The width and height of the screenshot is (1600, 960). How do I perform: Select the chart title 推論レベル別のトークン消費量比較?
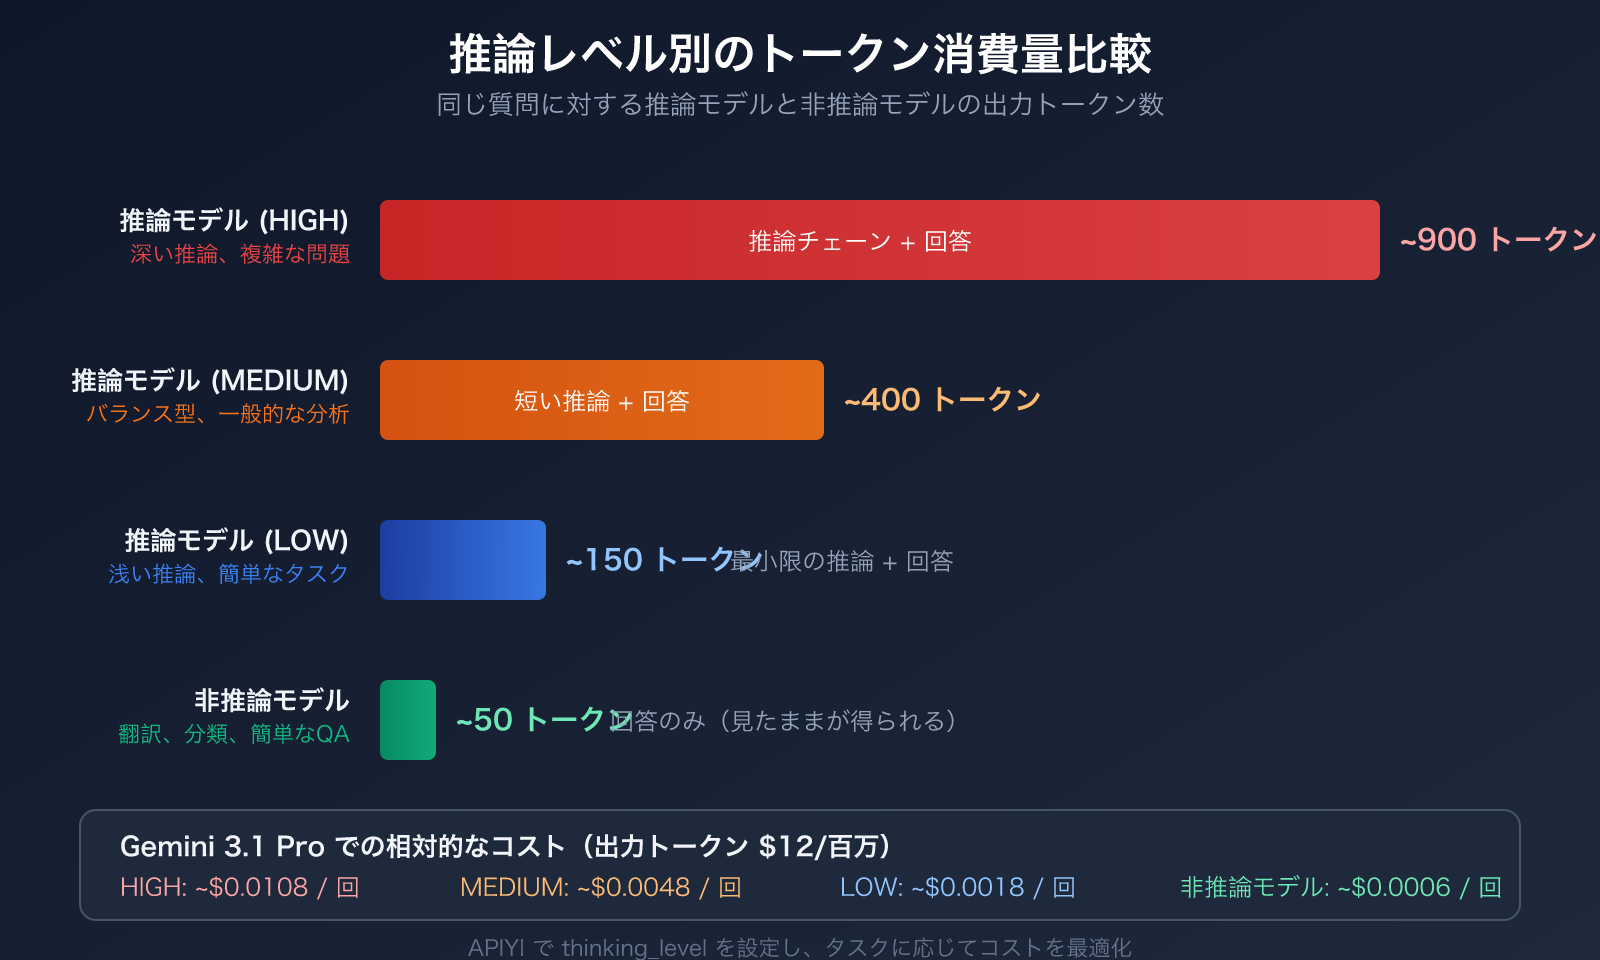tap(800, 54)
